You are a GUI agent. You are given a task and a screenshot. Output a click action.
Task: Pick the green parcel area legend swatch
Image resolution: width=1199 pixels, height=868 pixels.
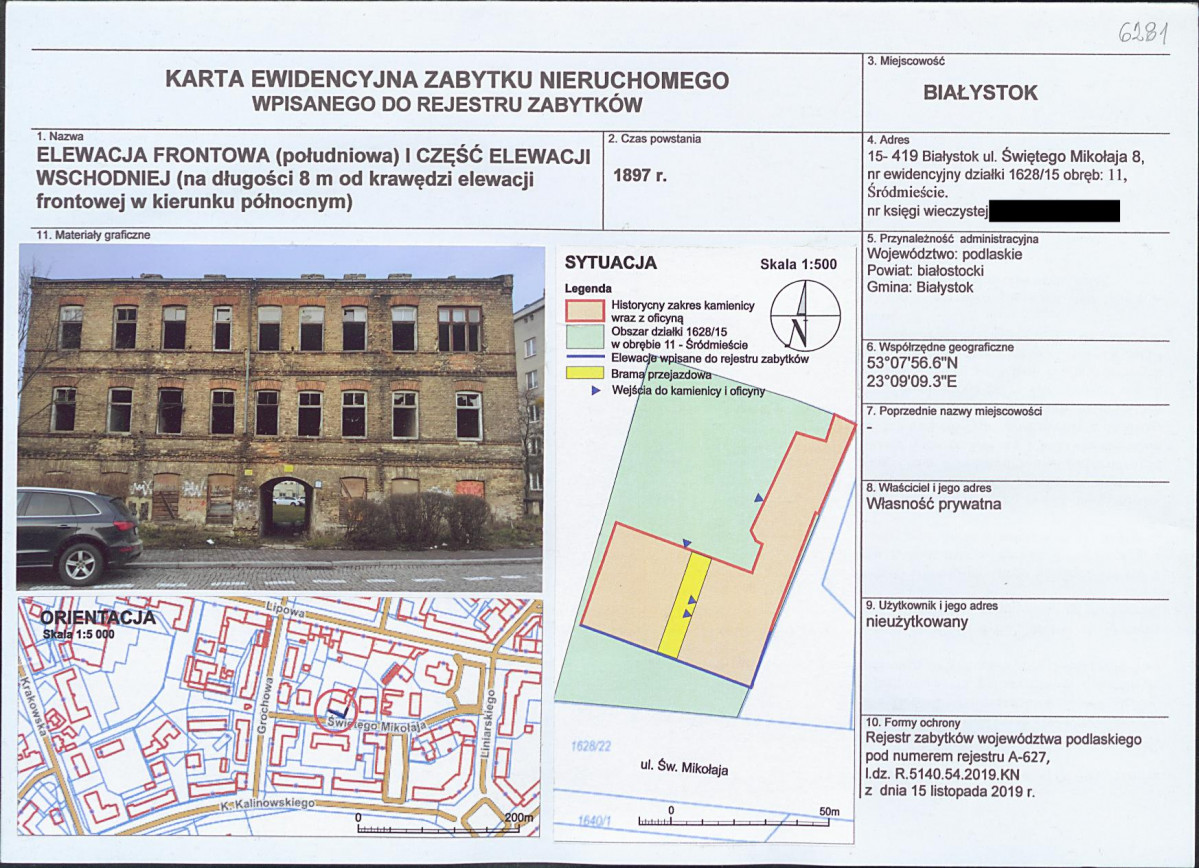tap(585, 336)
